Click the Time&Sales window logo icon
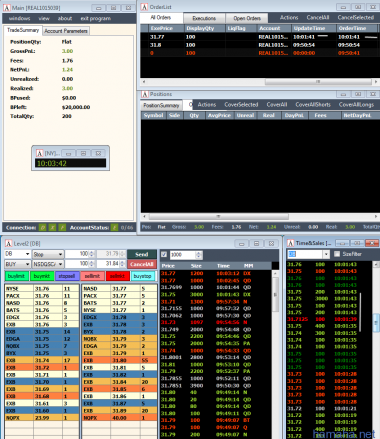Image resolution: width=380 pixels, height=439 pixels. 291,243
